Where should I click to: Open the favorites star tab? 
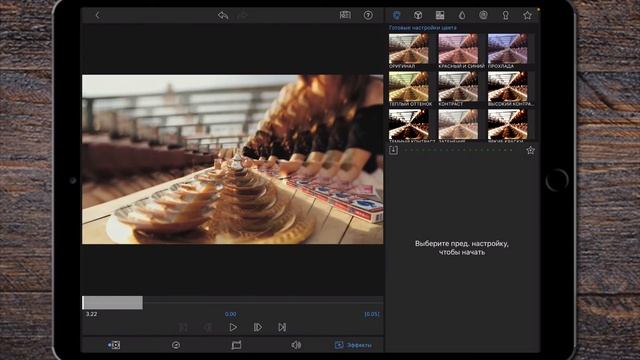(527, 15)
